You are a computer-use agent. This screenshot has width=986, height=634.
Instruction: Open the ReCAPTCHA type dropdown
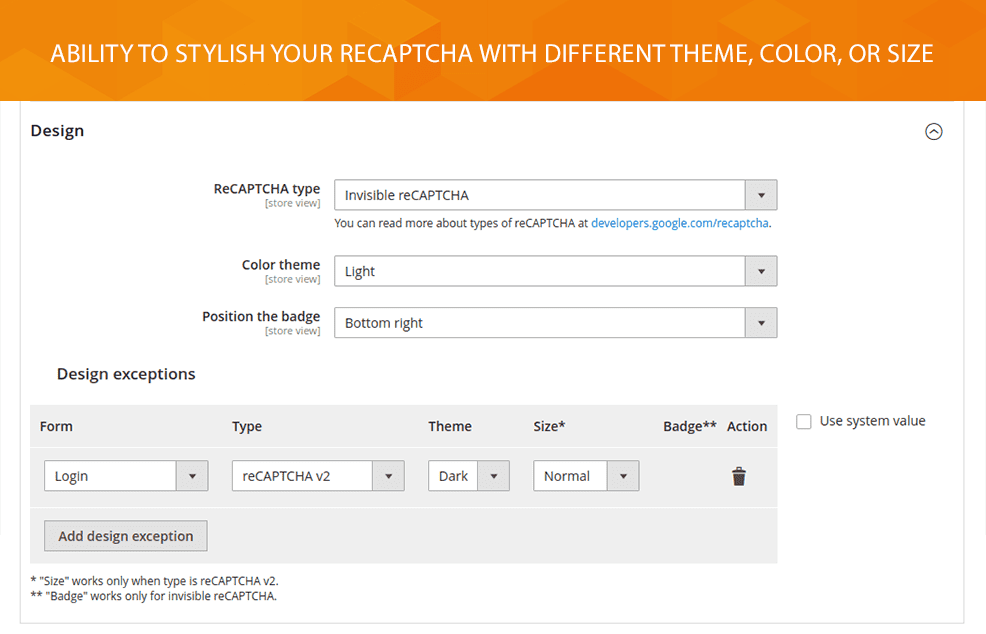(x=555, y=195)
